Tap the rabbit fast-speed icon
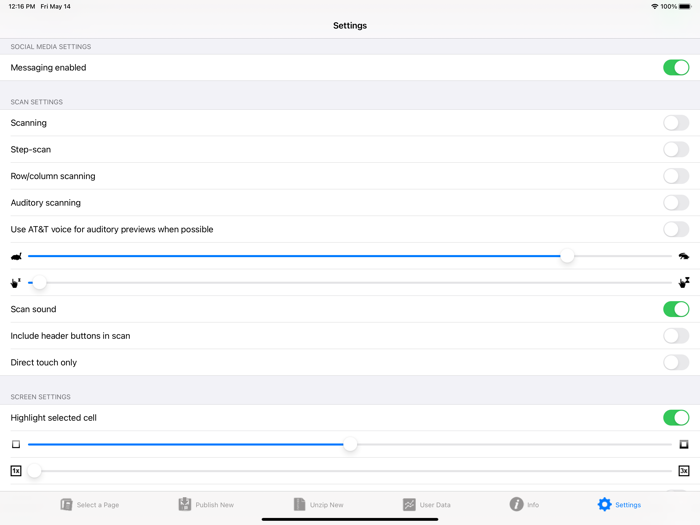Image resolution: width=700 pixels, height=525 pixels. (683, 256)
